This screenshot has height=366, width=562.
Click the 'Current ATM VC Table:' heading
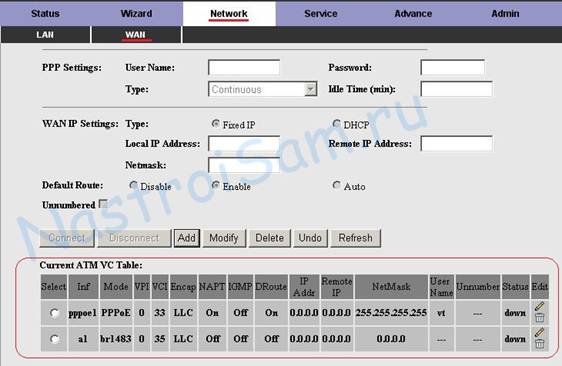point(91,265)
